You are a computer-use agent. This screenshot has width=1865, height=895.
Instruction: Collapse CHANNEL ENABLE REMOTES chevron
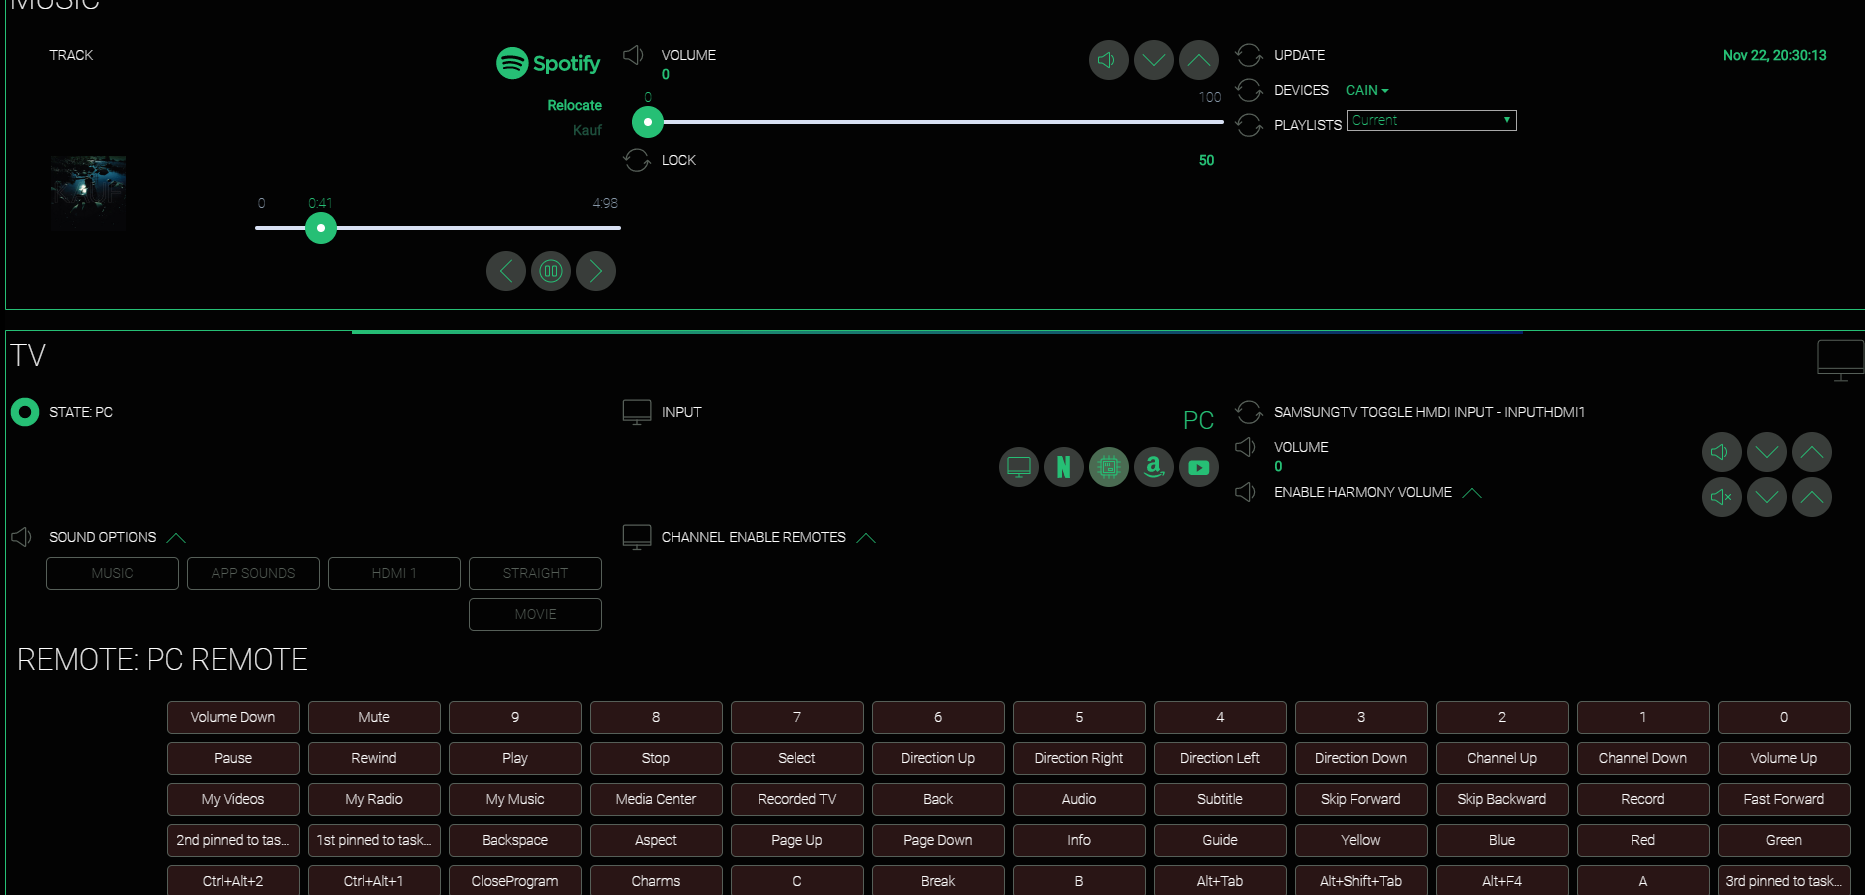pos(867,538)
